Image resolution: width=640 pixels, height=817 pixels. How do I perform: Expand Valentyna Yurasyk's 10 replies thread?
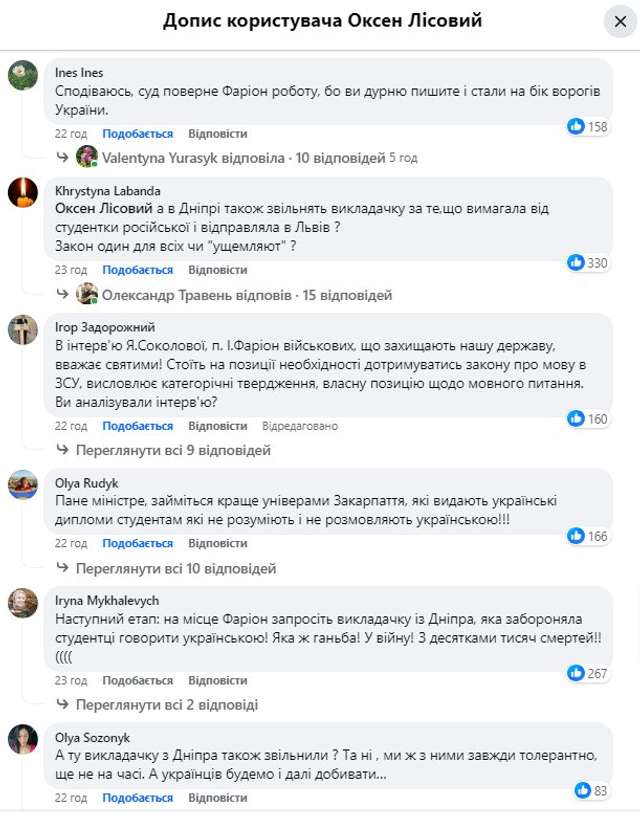point(230,158)
